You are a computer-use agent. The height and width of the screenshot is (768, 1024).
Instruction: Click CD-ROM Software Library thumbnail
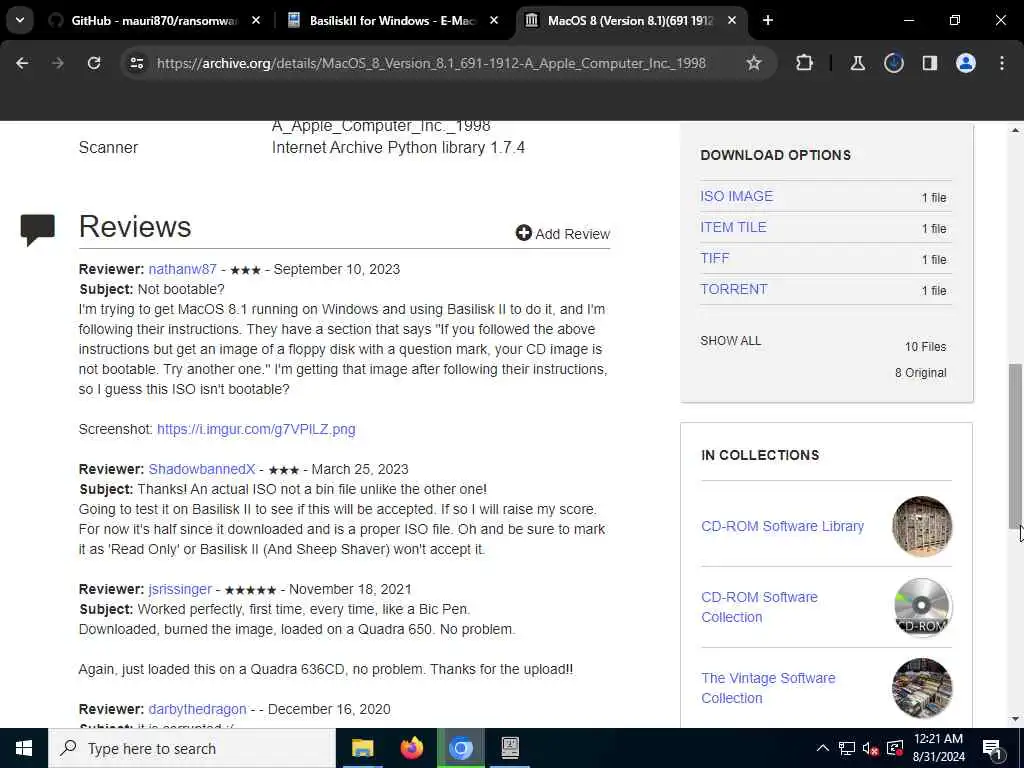[x=921, y=526]
